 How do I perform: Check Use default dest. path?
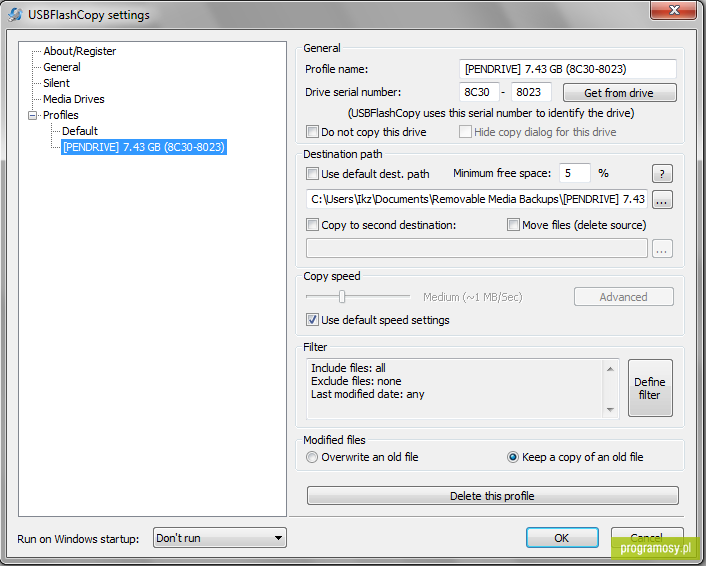tap(312, 174)
